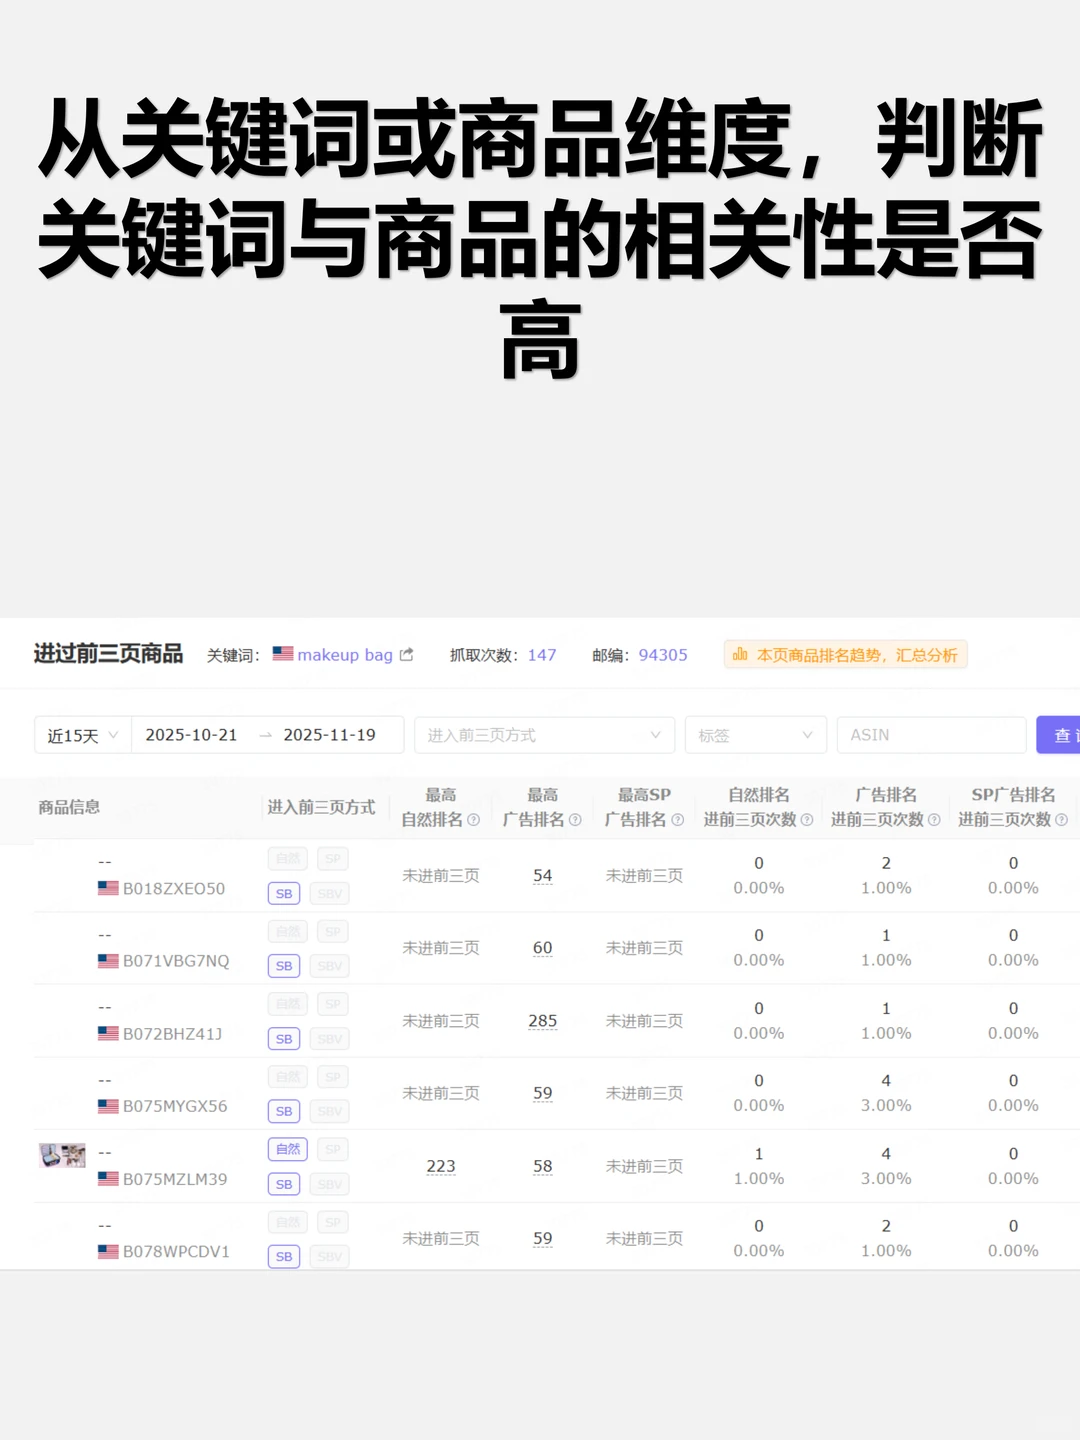This screenshot has height=1440, width=1080.
Task: Click inside the ASIN input field
Action: click(x=930, y=735)
